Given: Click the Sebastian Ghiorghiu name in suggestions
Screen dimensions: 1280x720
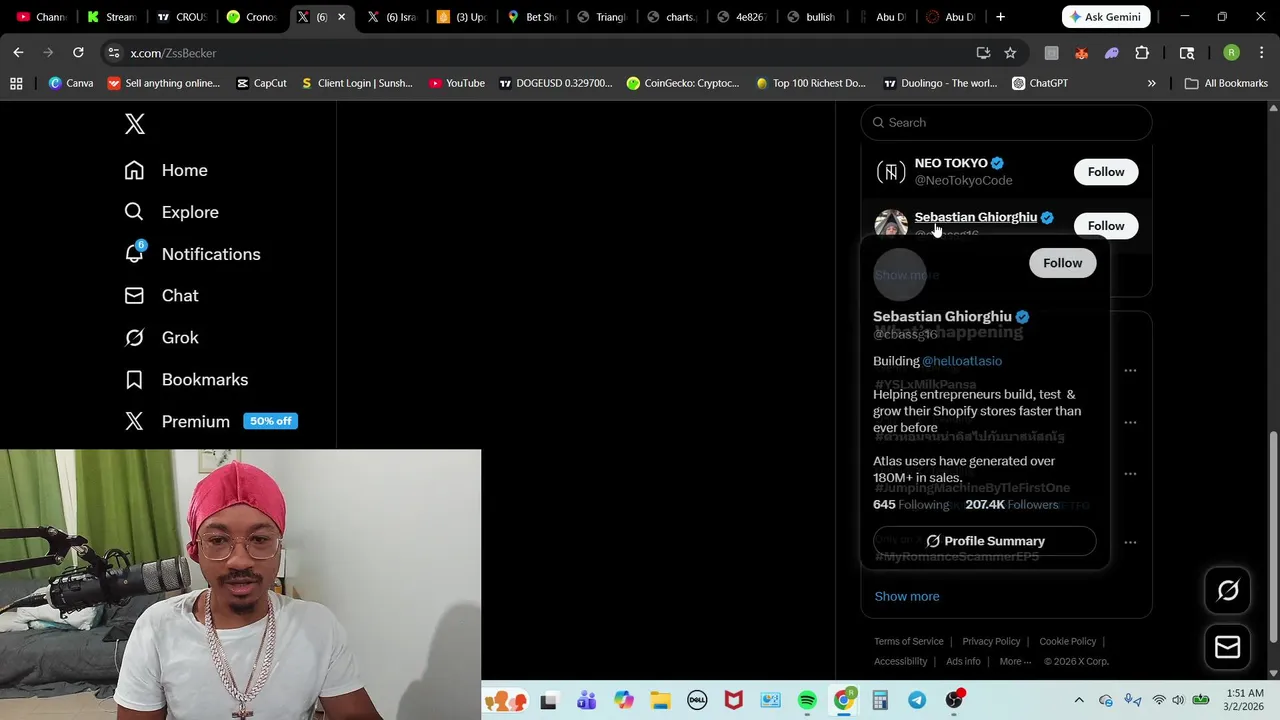Looking at the screenshot, I should (975, 217).
